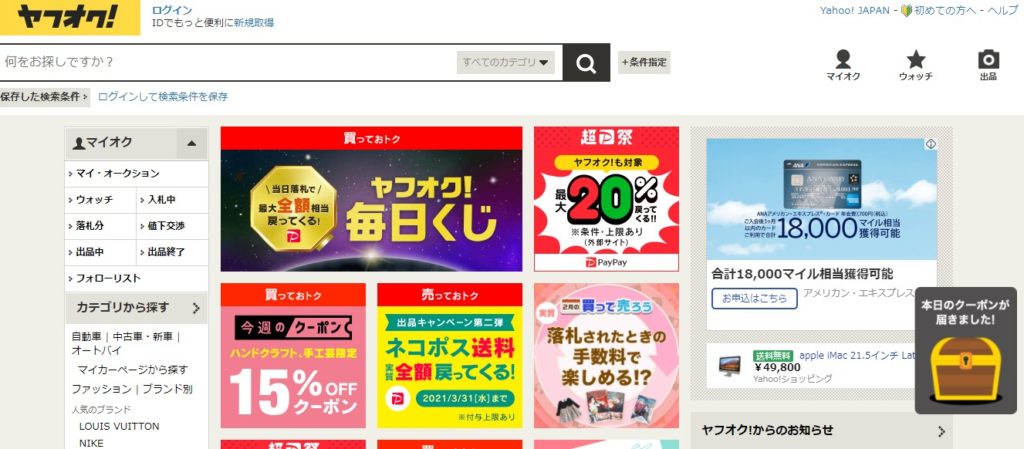1024x449 pixels.
Task: Collapse the マイオク sidebar panel
Action: click(191, 143)
